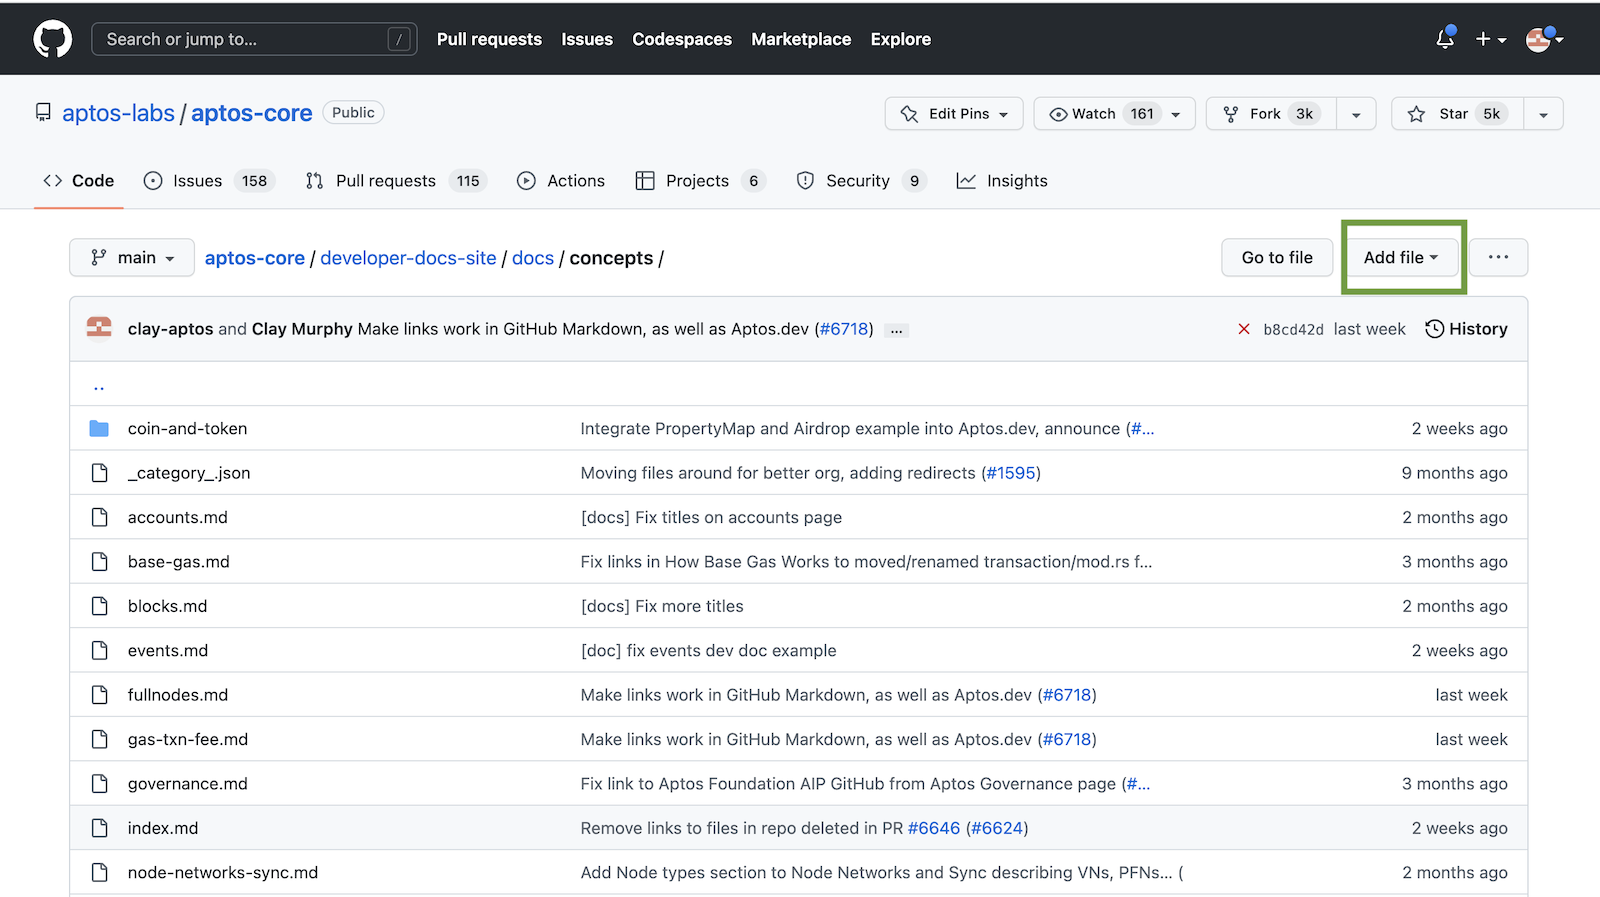Click the three-dot more options button
This screenshot has width=1600, height=897.
coord(1497,257)
